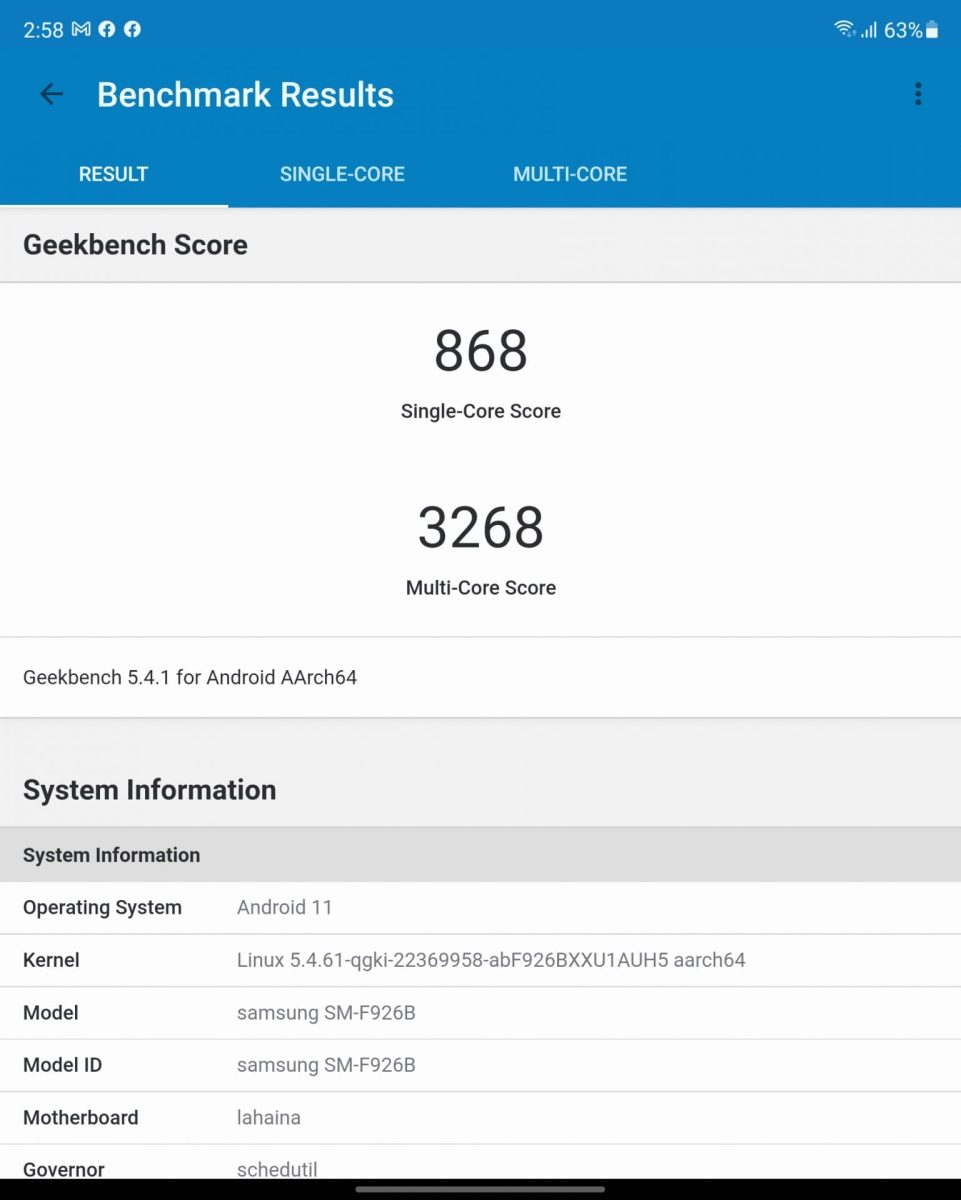Tap the Geekbench Score heading
Image resolution: width=961 pixels, height=1200 pixels.
pyautogui.click(x=135, y=245)
